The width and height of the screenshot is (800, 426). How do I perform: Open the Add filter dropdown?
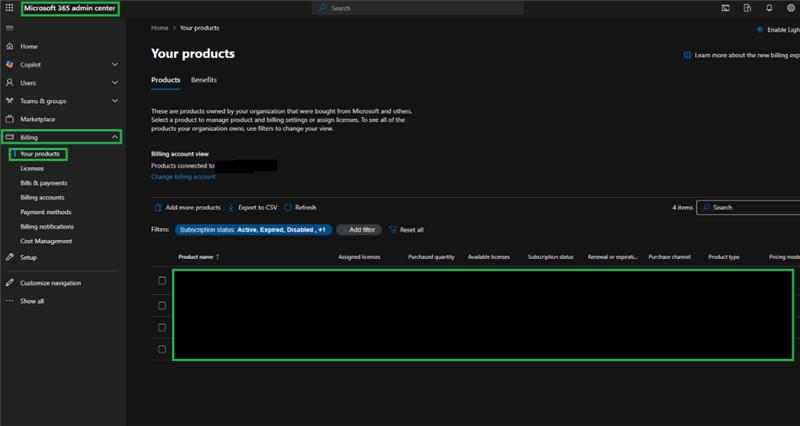click(x=359, y=230)
